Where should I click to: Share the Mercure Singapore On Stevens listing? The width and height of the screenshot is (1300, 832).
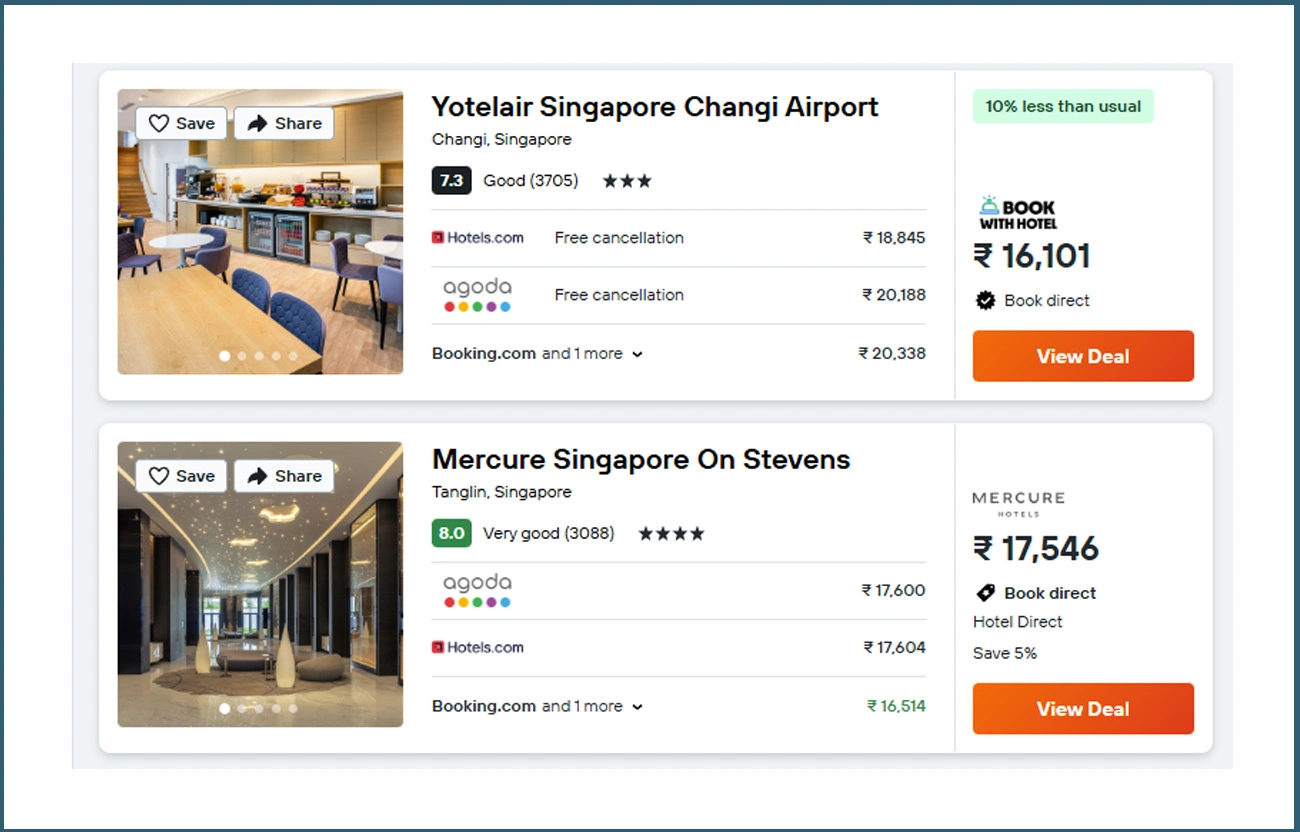[284, 476]
